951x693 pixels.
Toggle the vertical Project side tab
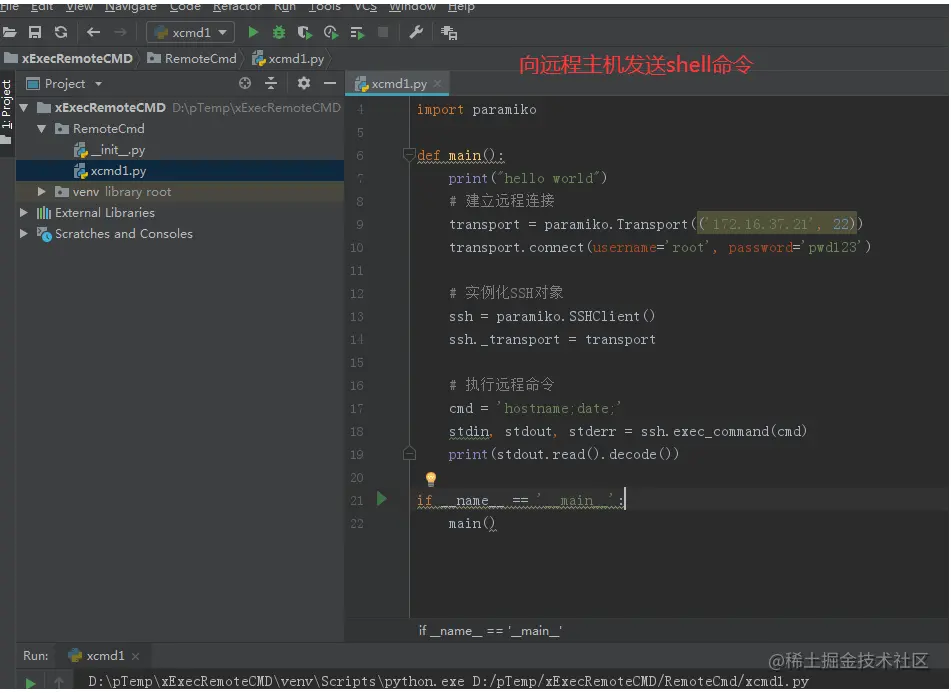(7, 105)
